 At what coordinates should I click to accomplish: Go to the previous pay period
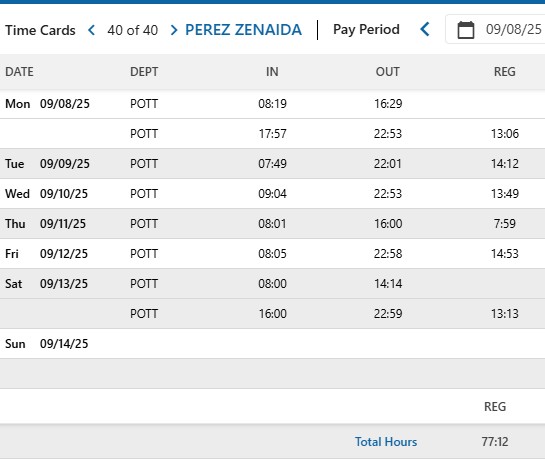(x=425, y=29)
